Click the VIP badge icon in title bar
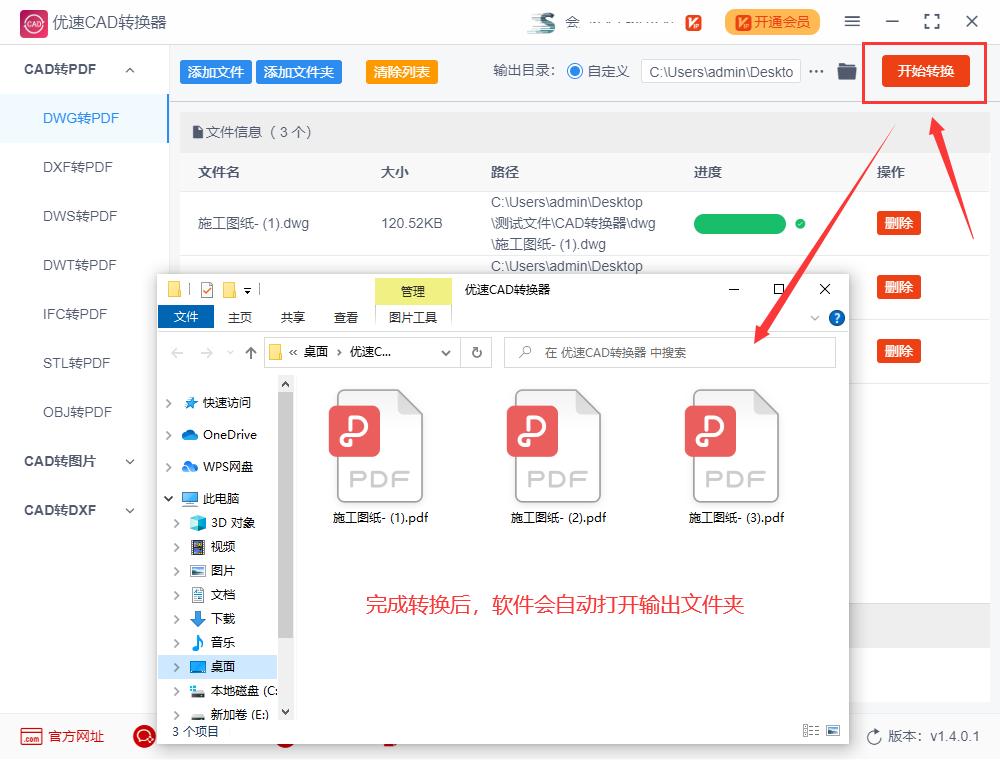1000x760 pixels. click(x=694, y=22)
